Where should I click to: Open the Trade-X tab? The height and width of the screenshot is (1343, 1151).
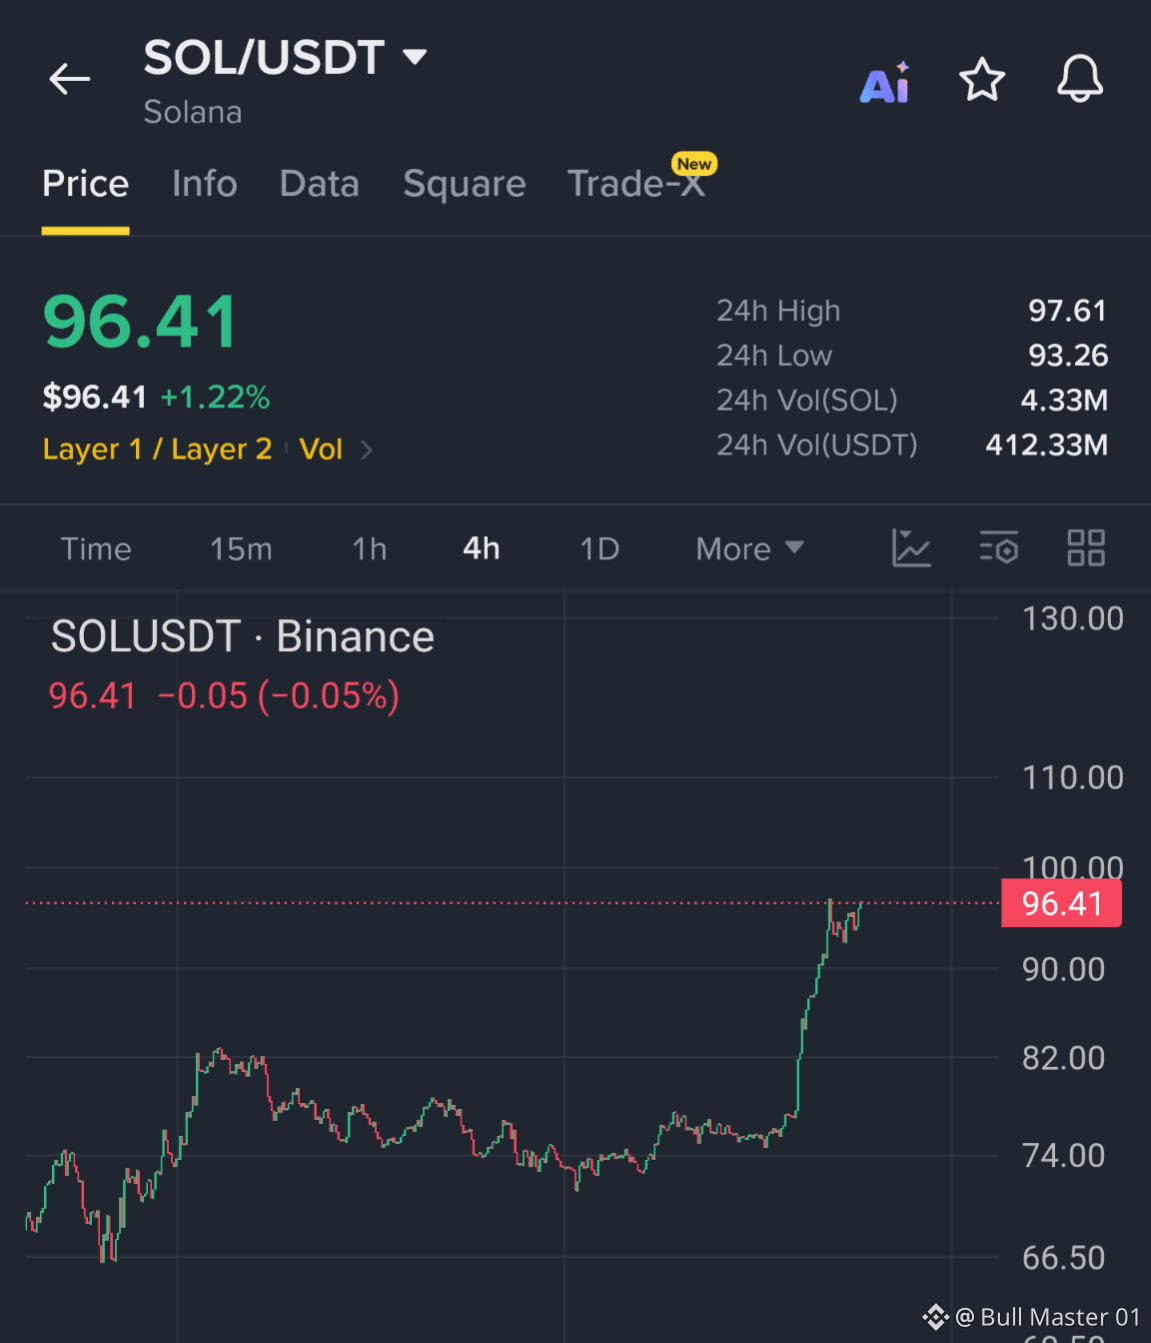pyautogui.click(x=636, y=184)
